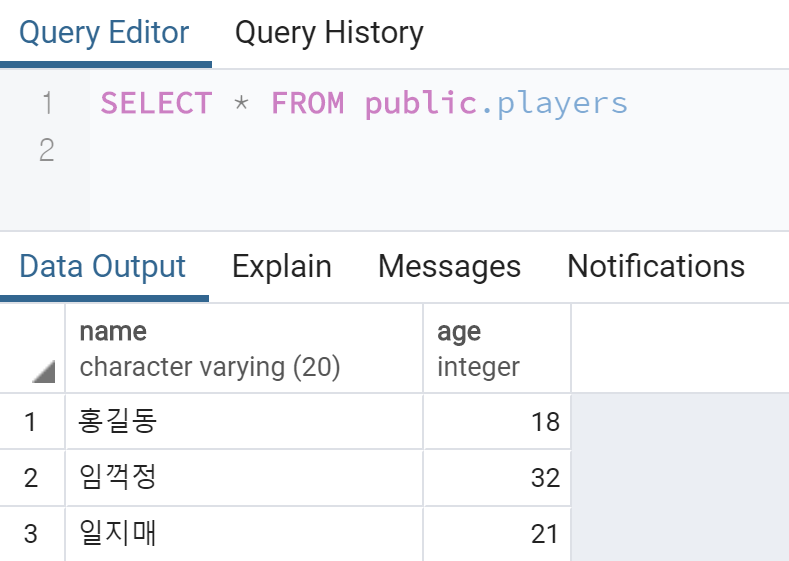Click the cell containing 일지매
This screenshot has height=561, width=789.
[244, 534]
